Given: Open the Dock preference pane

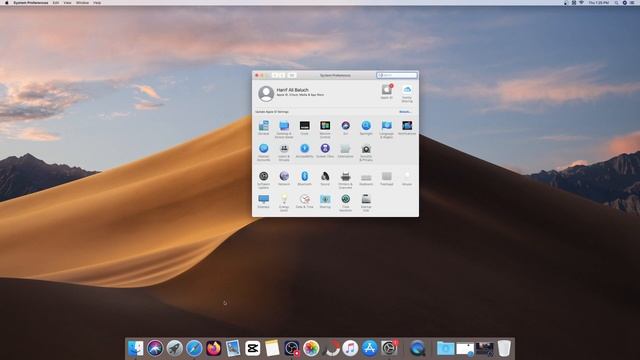Looking at the screenshot, I should tap(304, 127).
